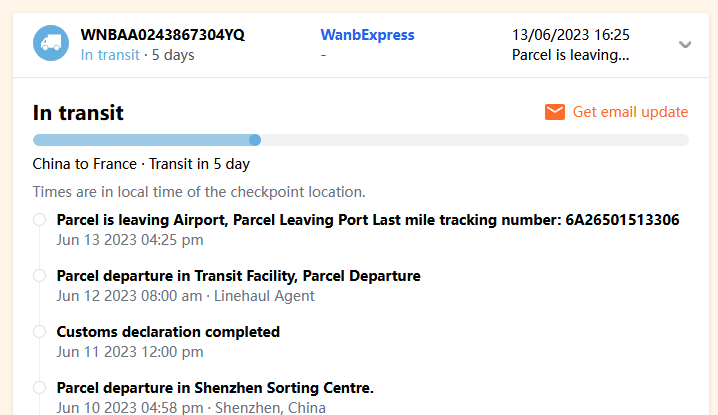
Task: Click the China to France route text
Action: (141, 164)
